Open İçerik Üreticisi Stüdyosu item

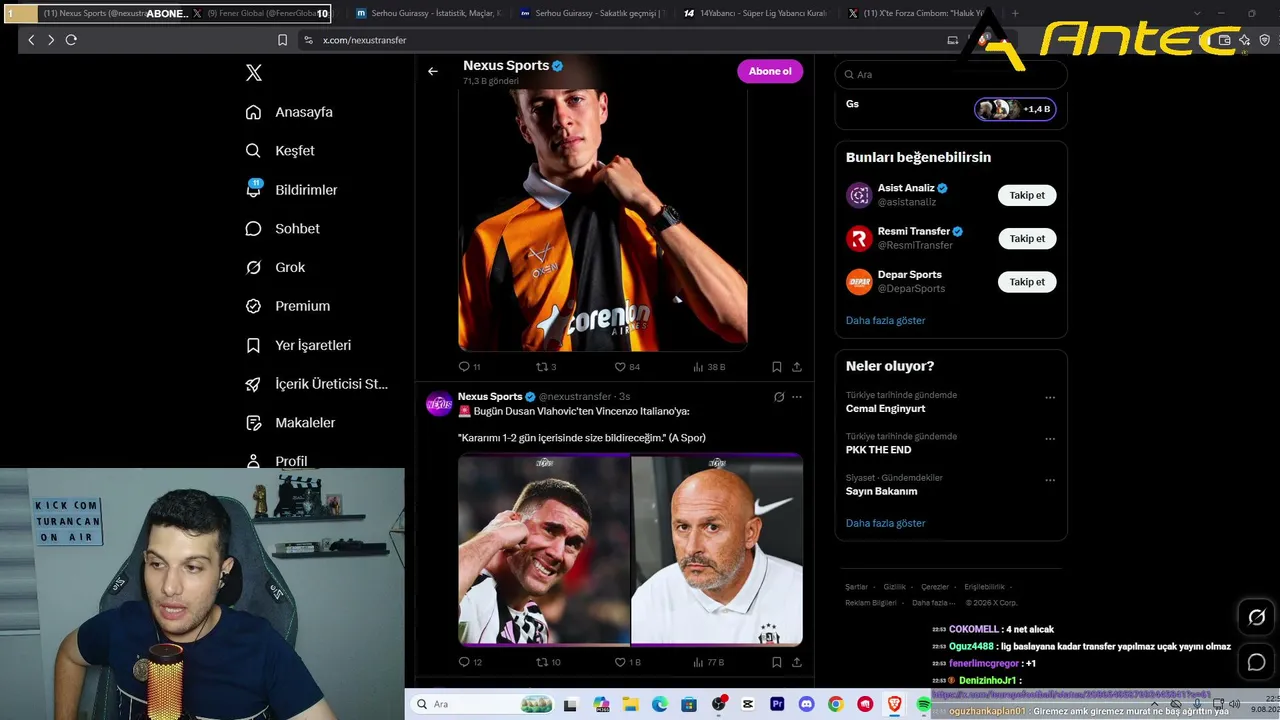(x=317, y=384)
